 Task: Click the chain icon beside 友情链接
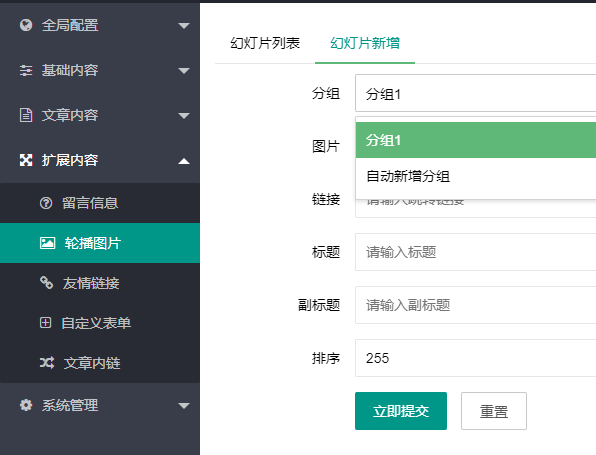pyautogui.click(x=46, y=282)
